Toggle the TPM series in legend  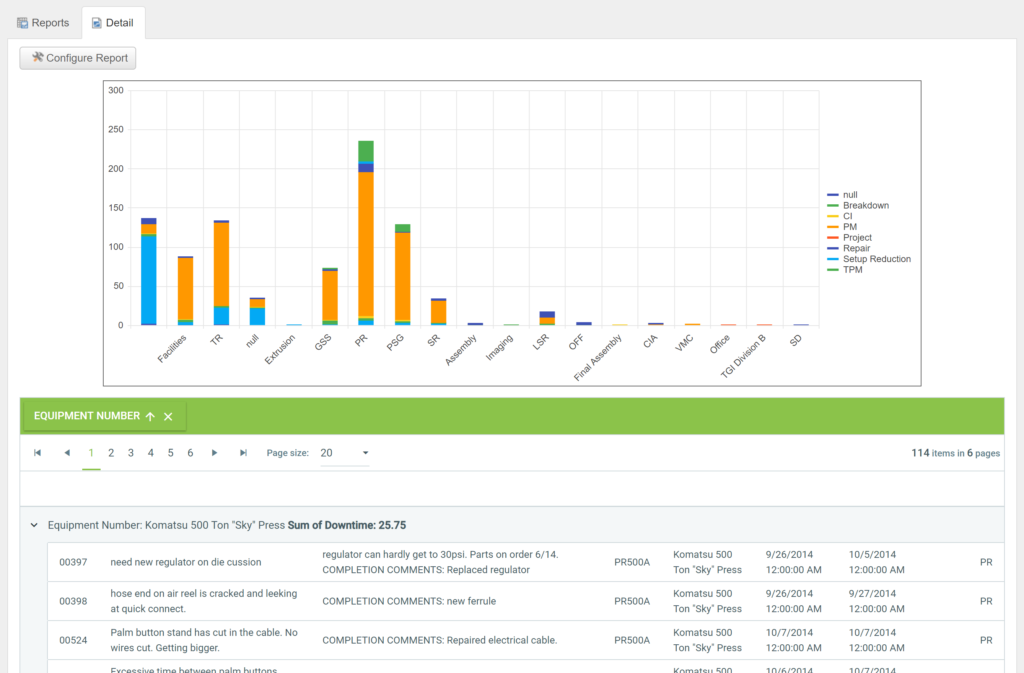tap(845, 270)
